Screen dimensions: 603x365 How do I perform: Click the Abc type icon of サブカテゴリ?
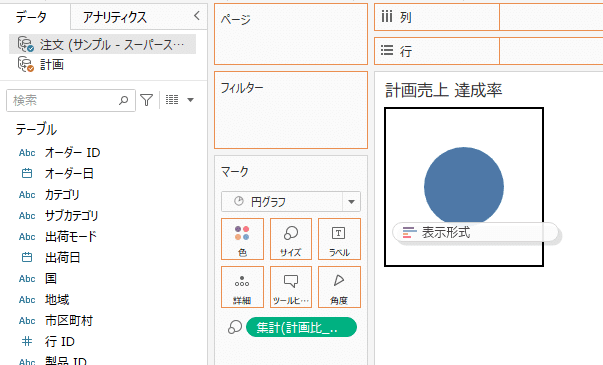27,215
